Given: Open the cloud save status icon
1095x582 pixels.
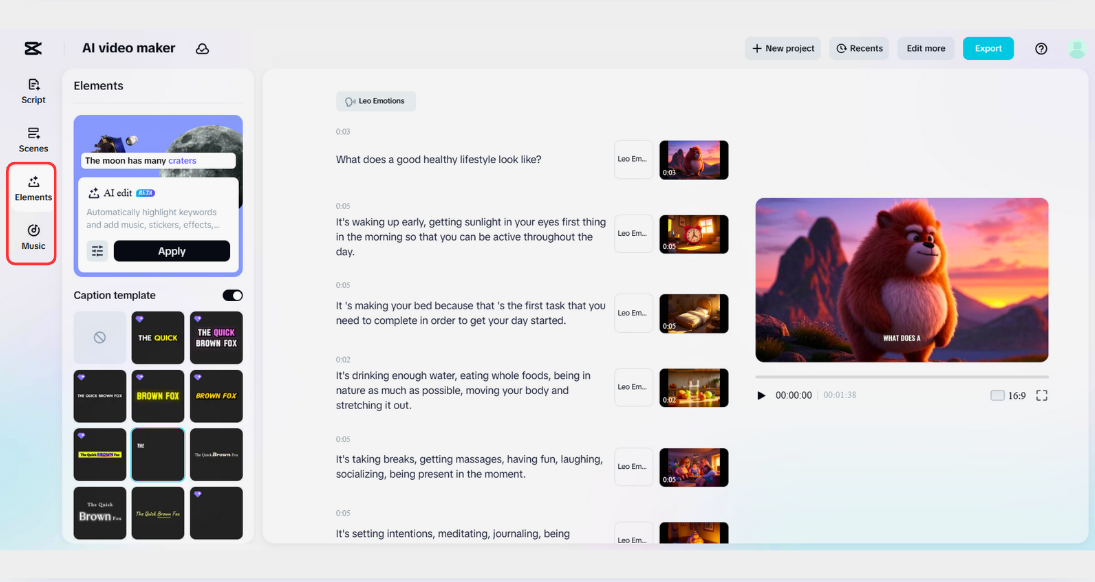Looking at the screenshot, I should coord(203,49).
